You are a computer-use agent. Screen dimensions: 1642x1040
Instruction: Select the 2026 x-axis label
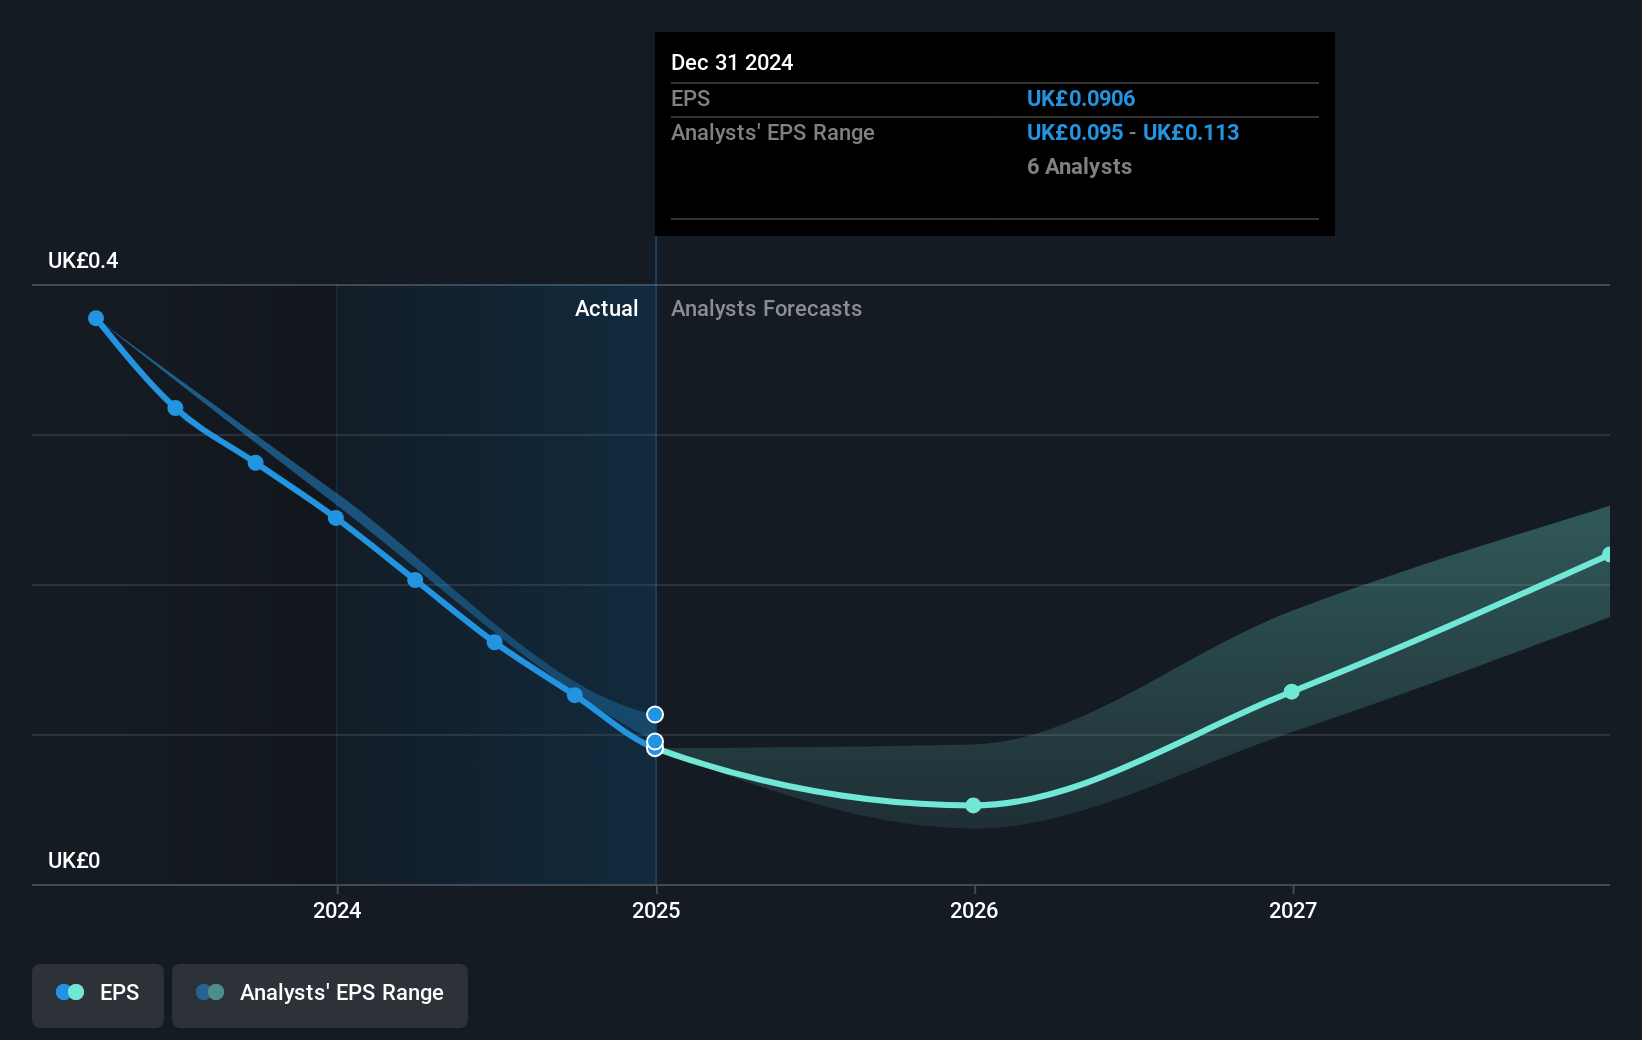974,910
